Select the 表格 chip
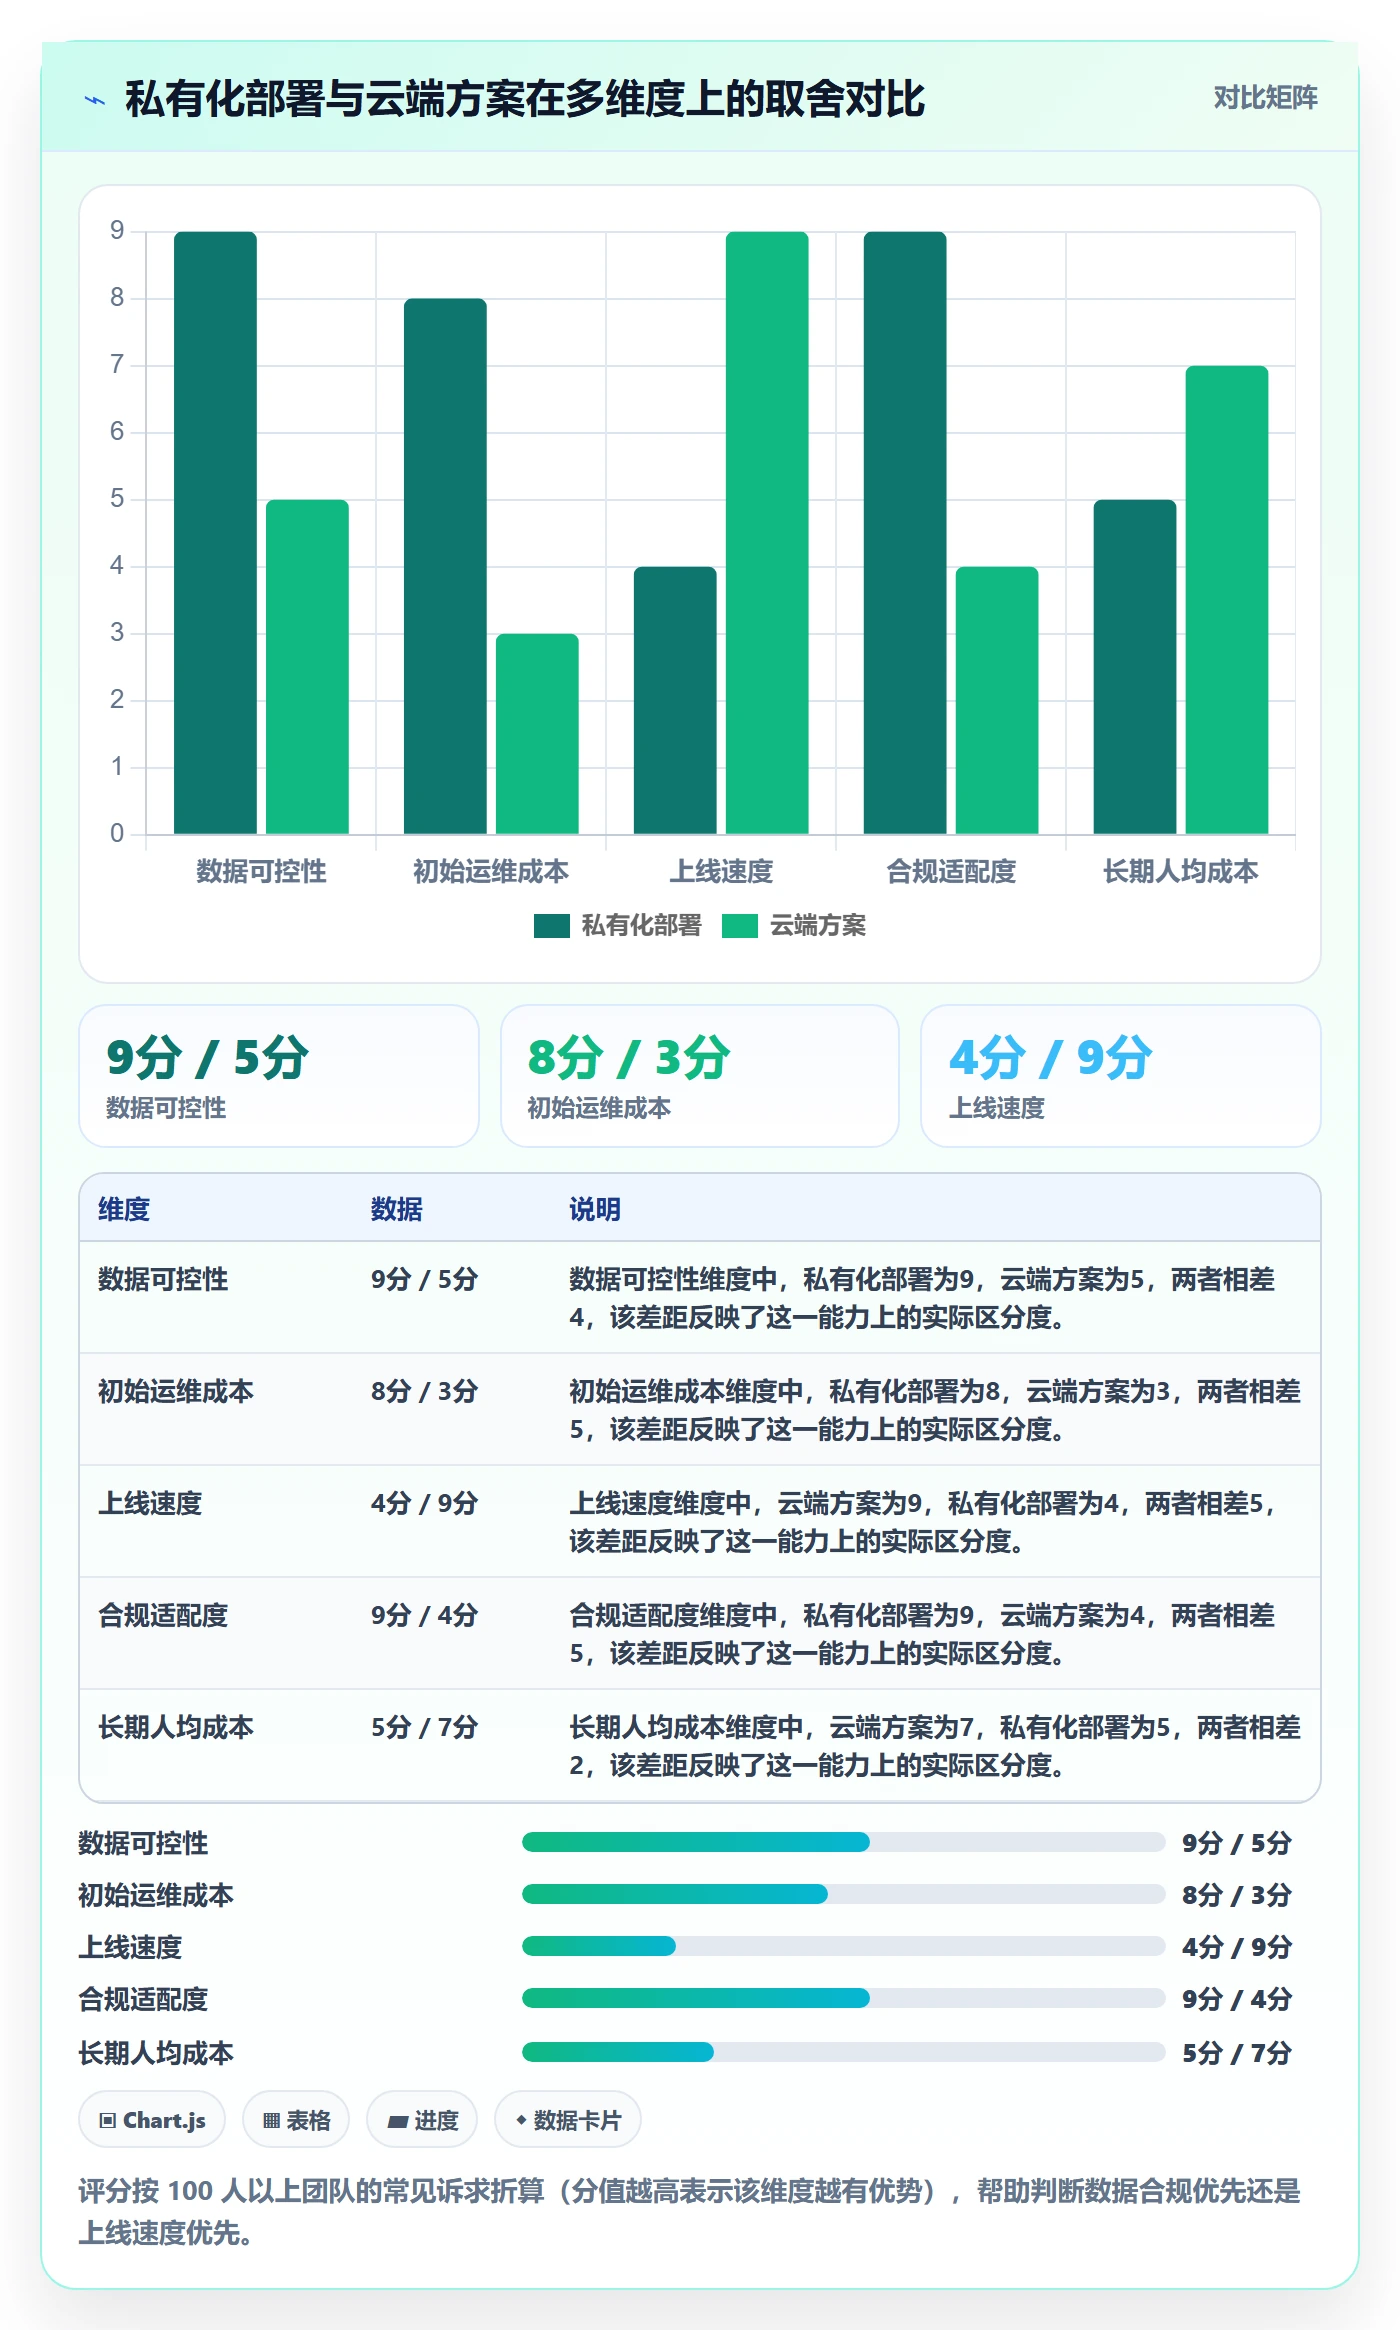The height and width of the screenshot is (2330, 1400). 296,2119
